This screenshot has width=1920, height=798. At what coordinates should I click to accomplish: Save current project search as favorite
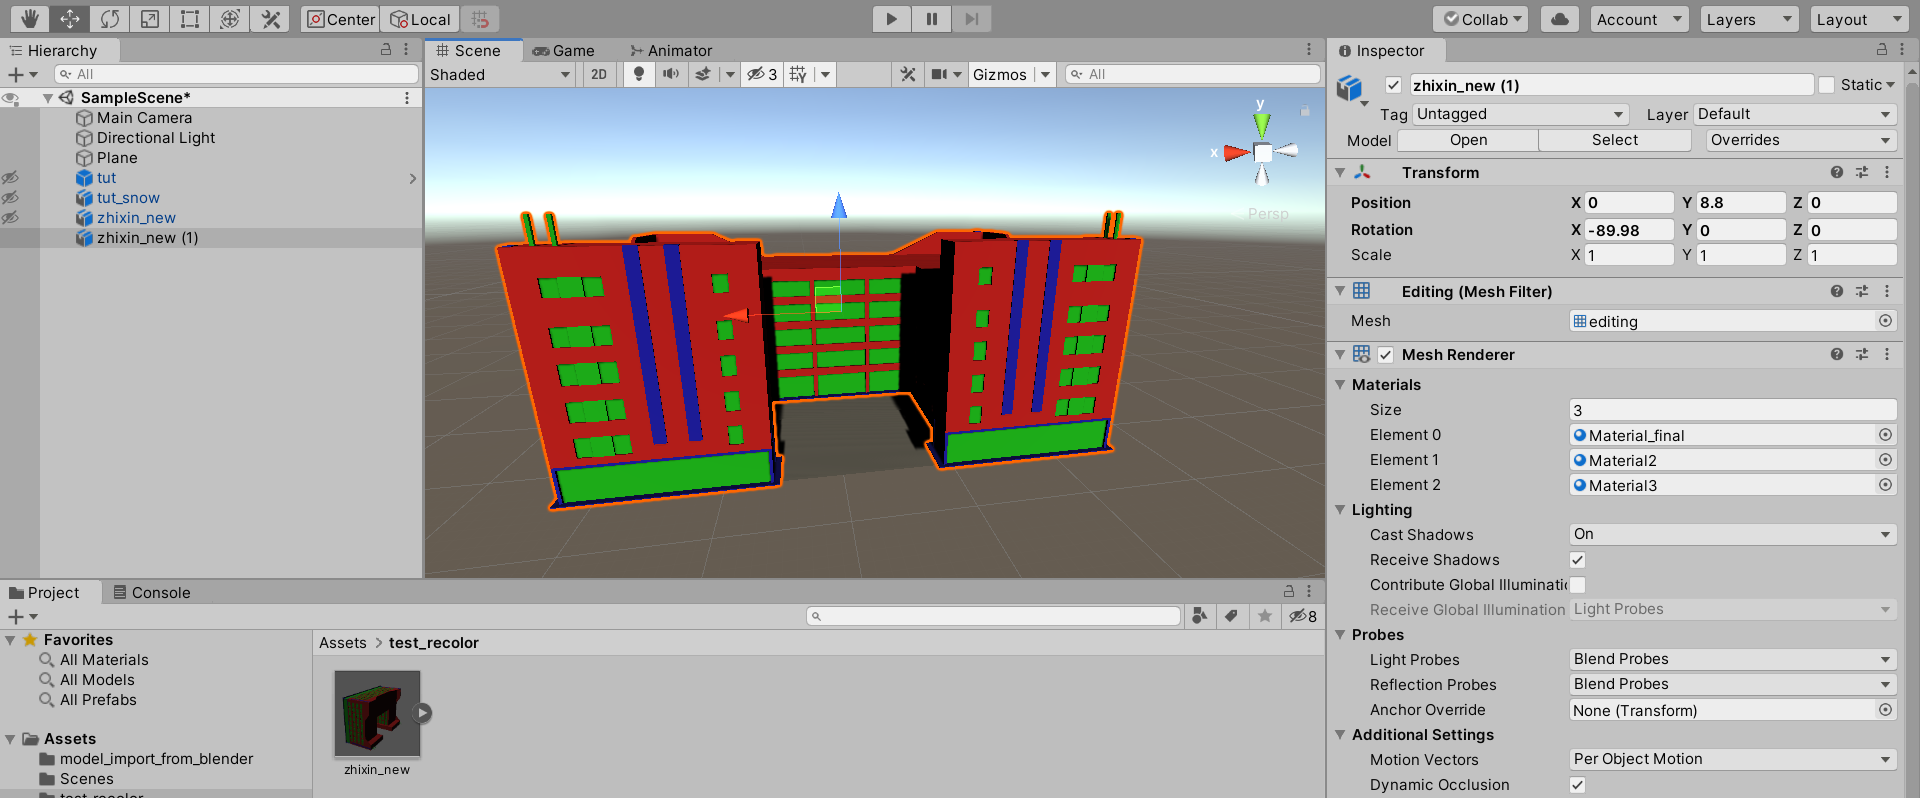pyautogui.click(x=1265, y=616)
